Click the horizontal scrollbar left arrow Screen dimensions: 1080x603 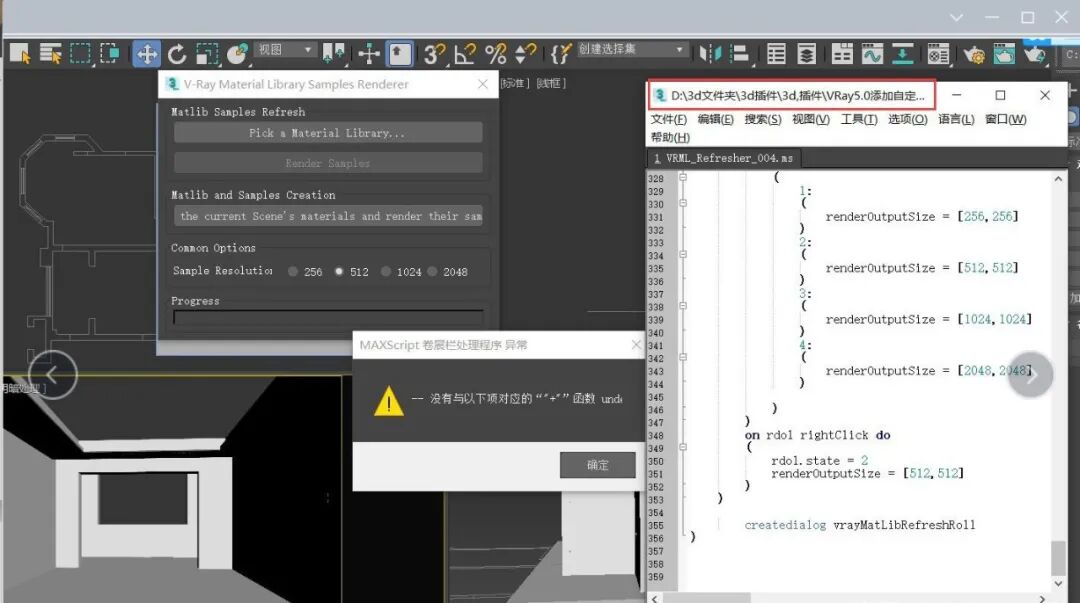(x=655, y=598)
